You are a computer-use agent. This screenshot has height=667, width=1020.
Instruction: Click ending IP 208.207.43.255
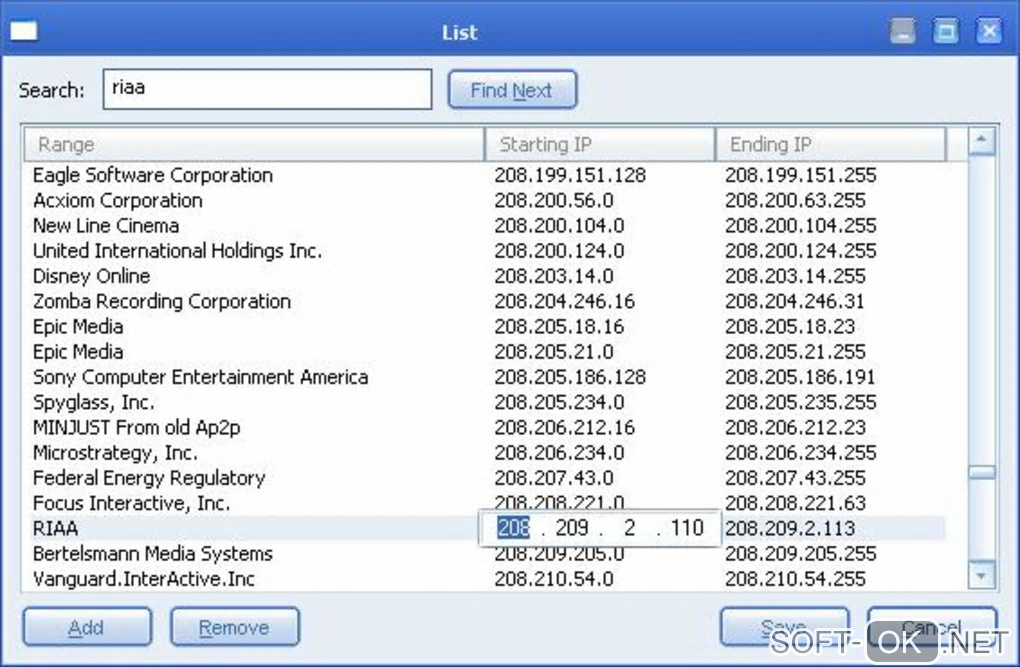[795, 478]
